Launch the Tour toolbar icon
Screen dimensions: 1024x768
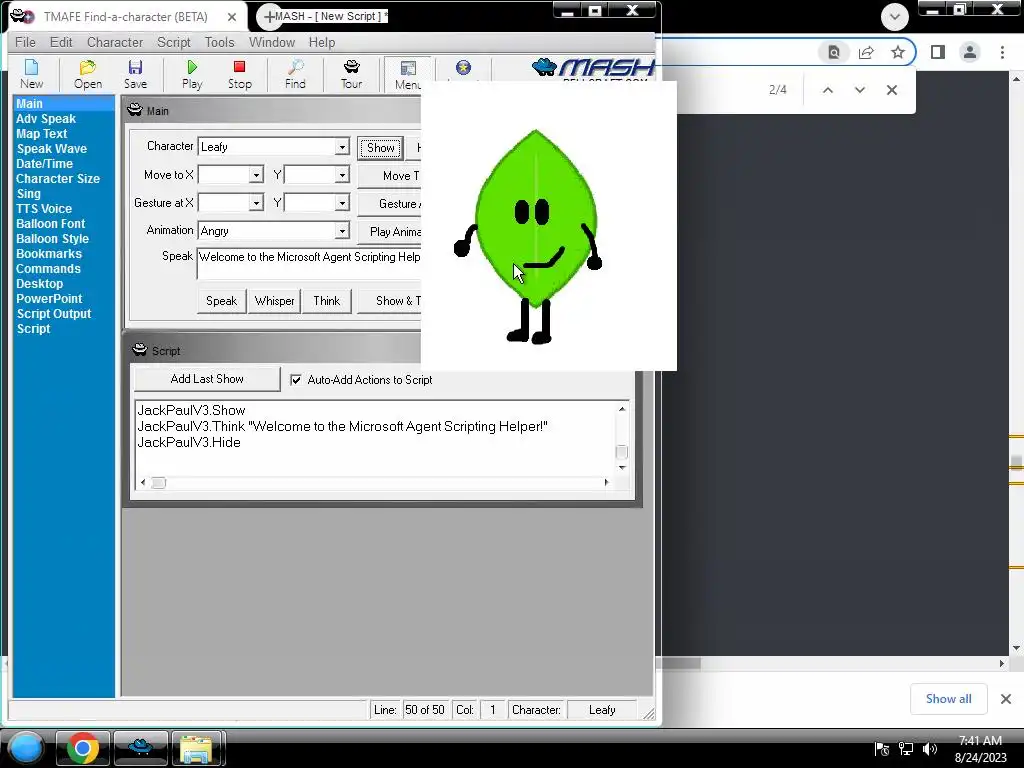(351, 74)
